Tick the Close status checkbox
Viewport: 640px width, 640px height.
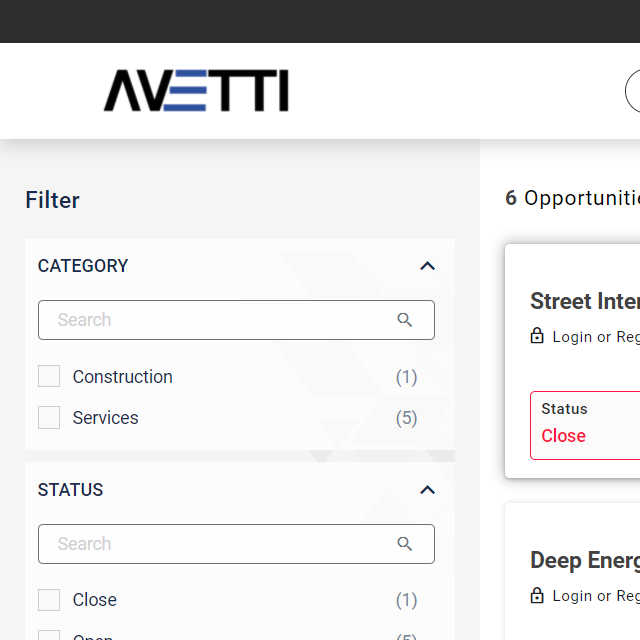[x=49, y=600]
